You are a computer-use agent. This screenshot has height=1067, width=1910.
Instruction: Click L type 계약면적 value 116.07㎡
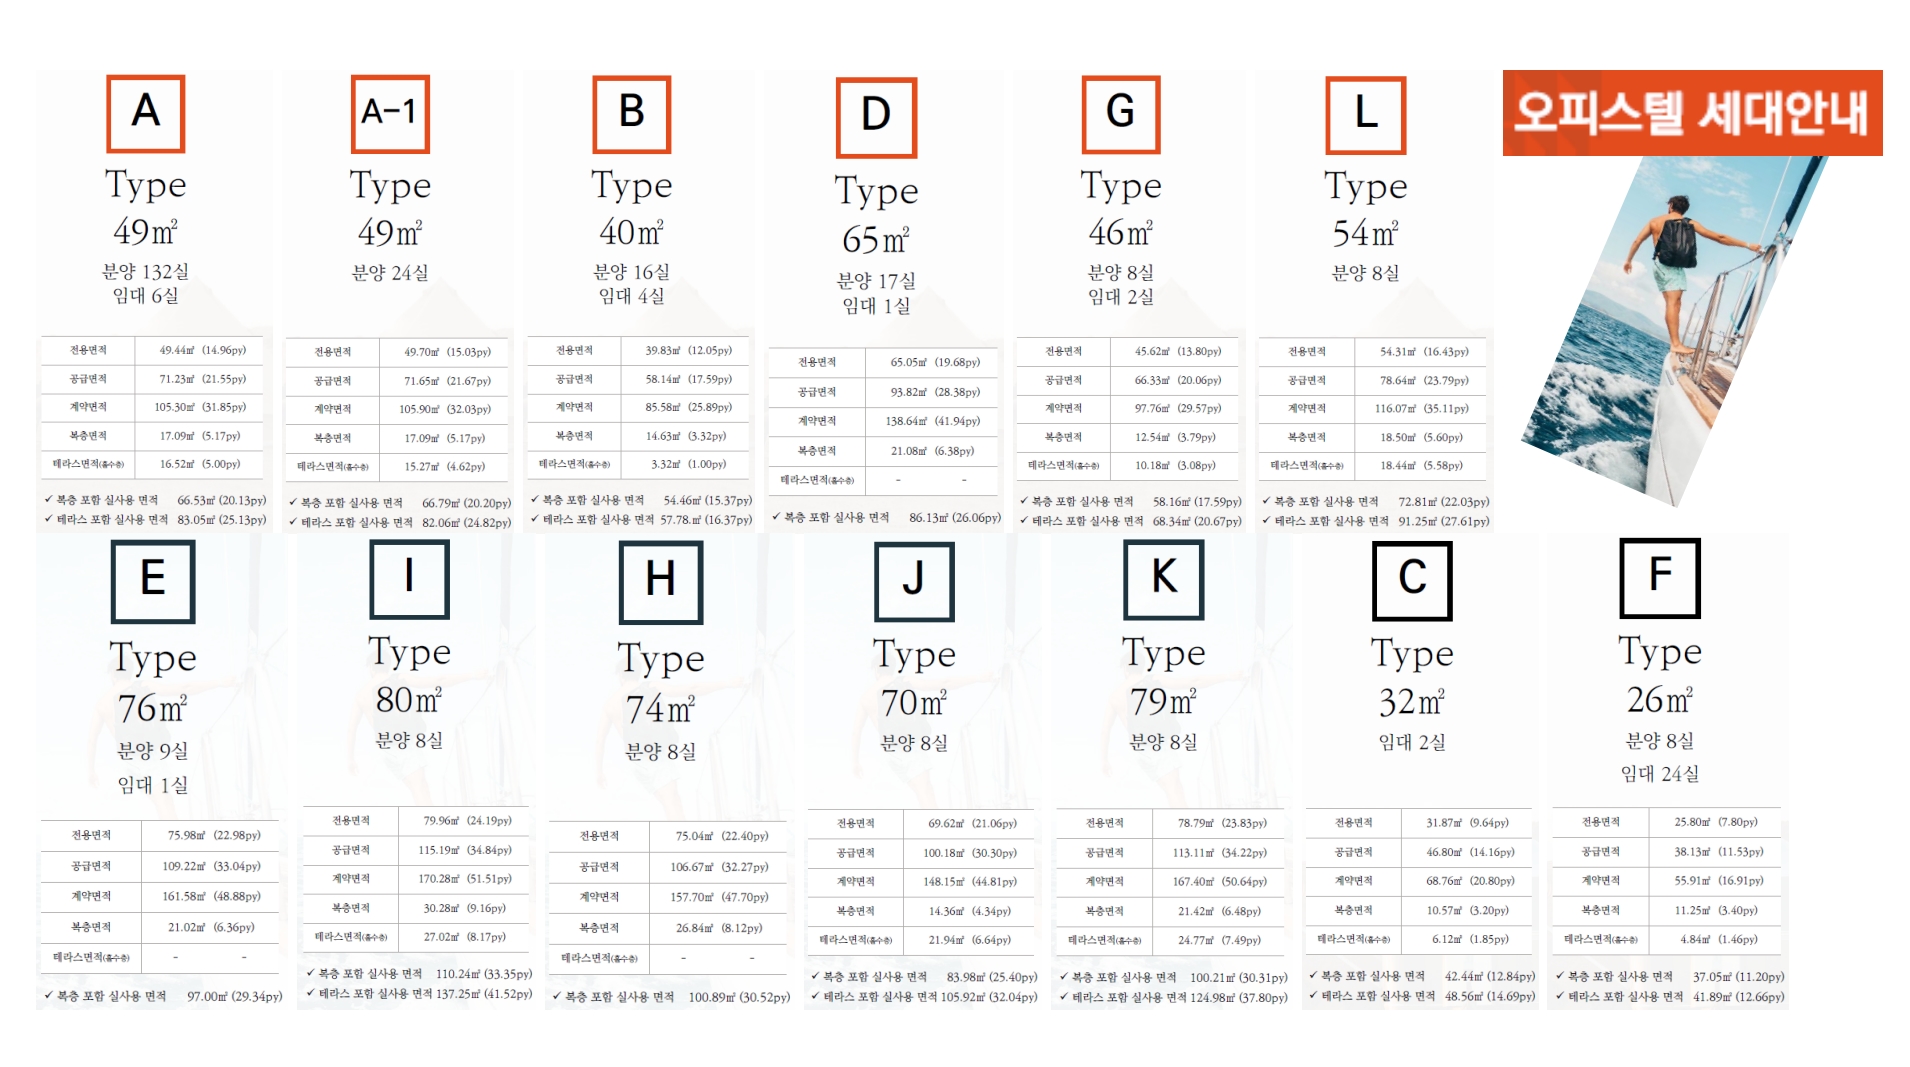click(x=1422, y=408)
